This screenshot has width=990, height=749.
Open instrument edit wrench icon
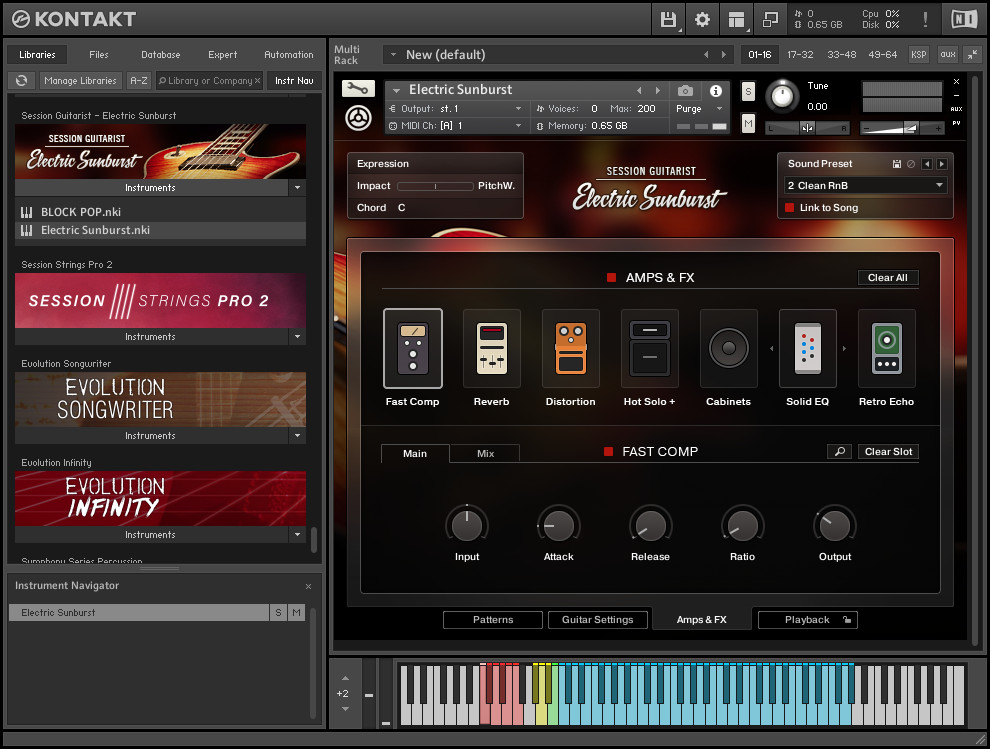click(358, 88)
